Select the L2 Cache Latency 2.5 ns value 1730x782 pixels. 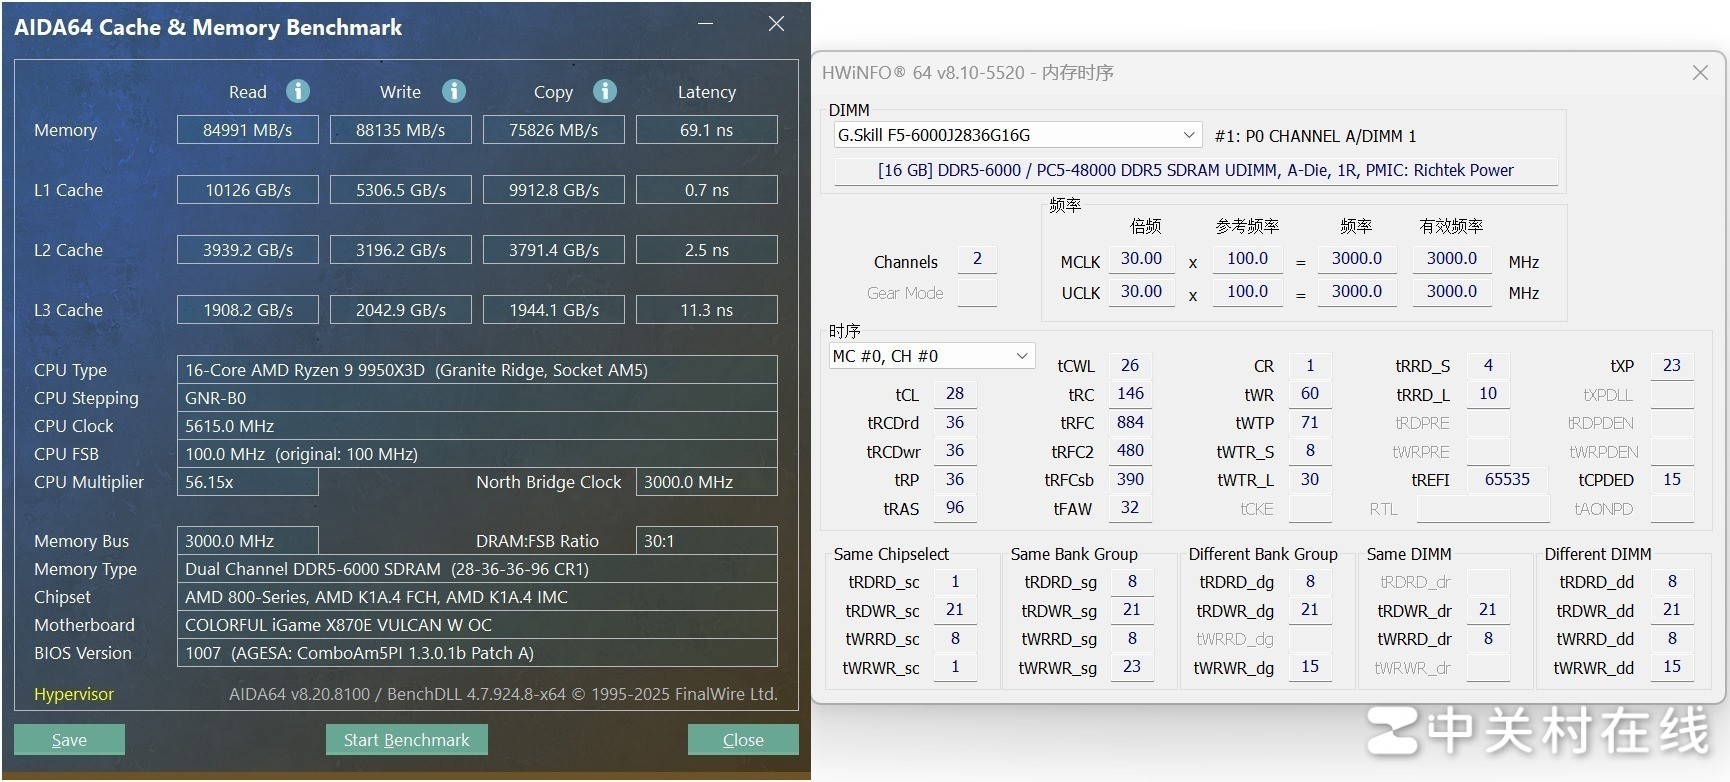coord(707,250)
